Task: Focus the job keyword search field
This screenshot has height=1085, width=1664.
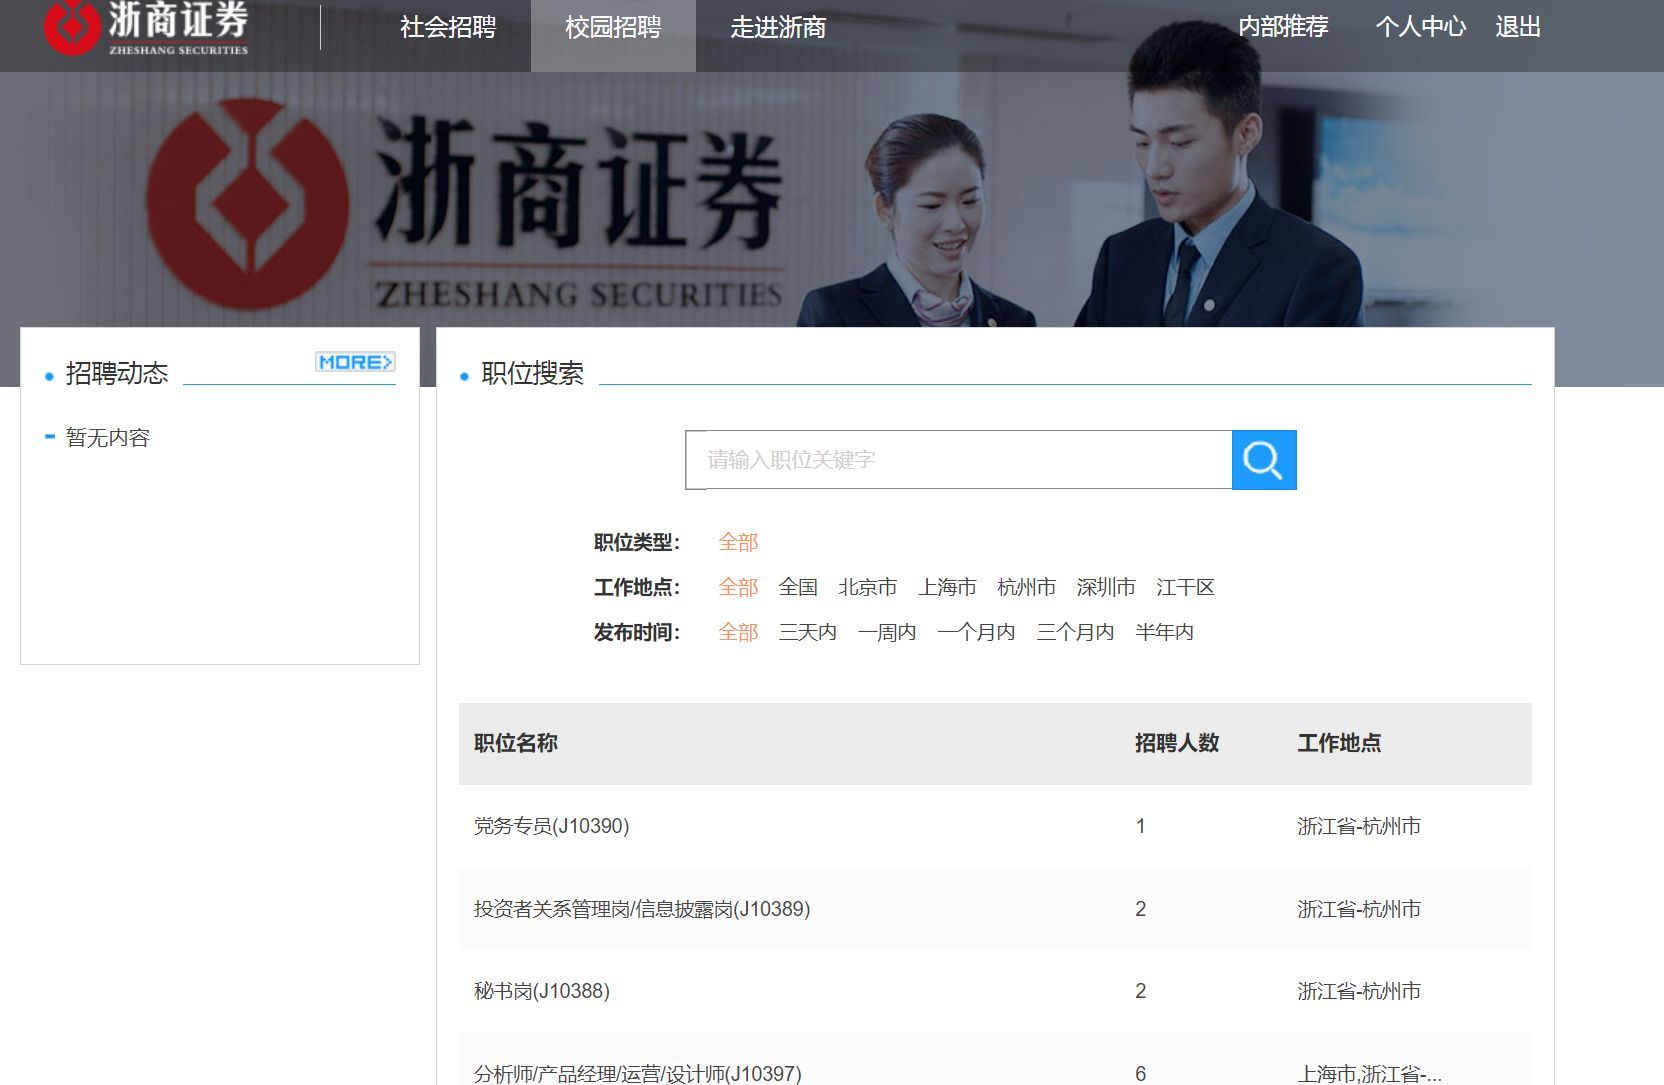Action: point(958,460)
